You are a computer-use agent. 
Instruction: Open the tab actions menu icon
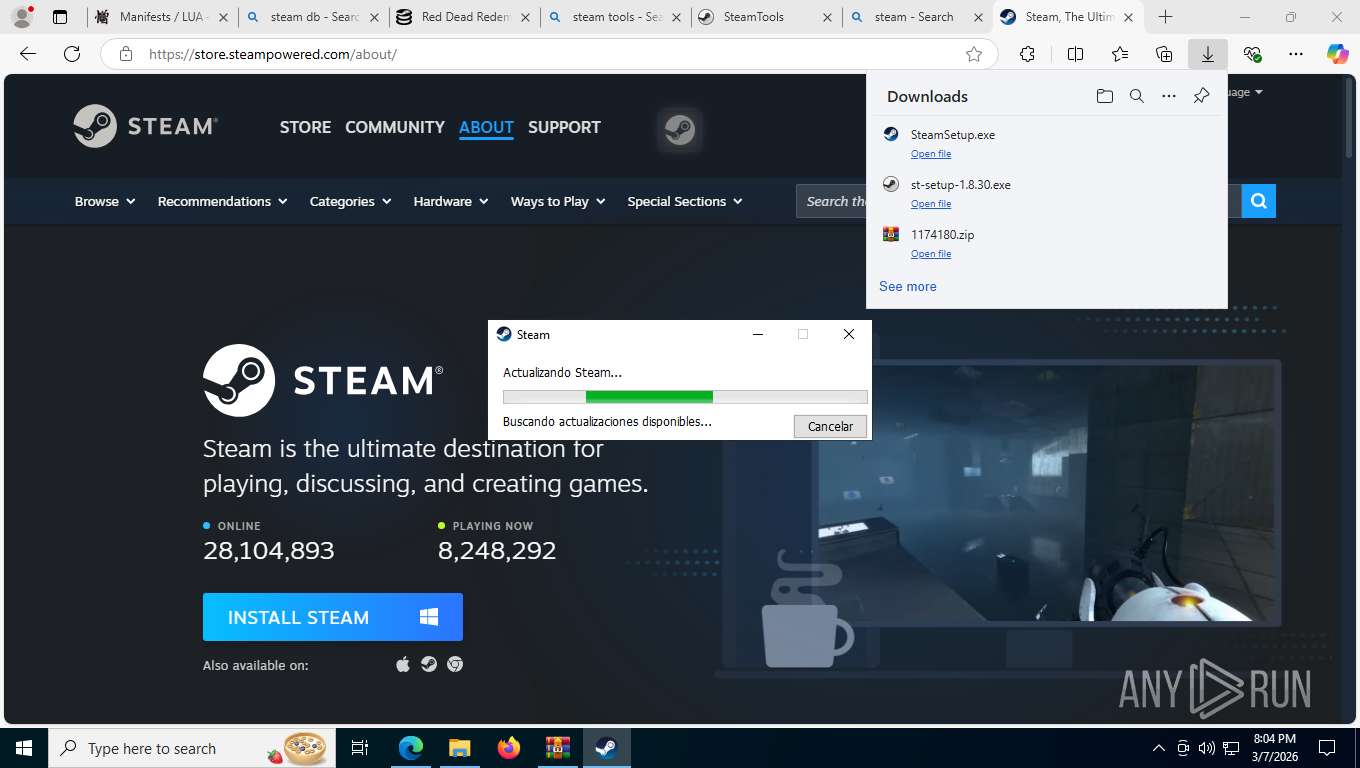[x=60, y=17]
